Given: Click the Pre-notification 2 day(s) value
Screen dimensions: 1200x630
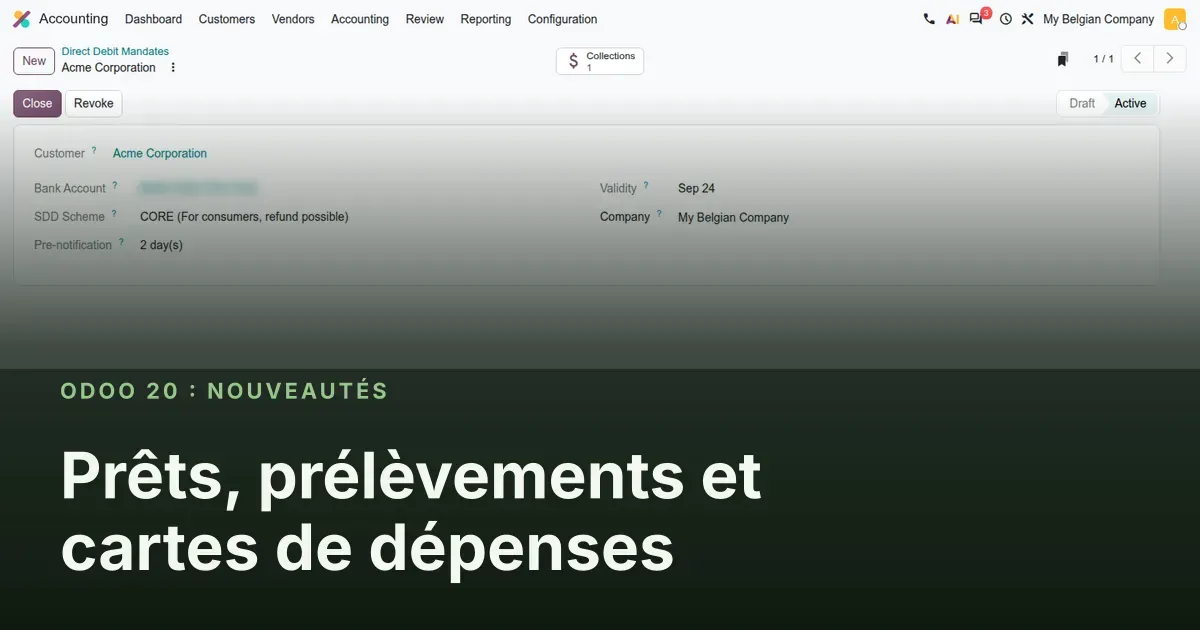Looking at the screenshot, I should 161,245.
